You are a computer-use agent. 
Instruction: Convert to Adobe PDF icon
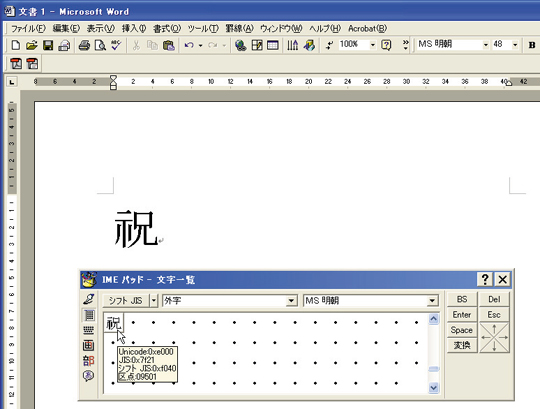point(16,64)
